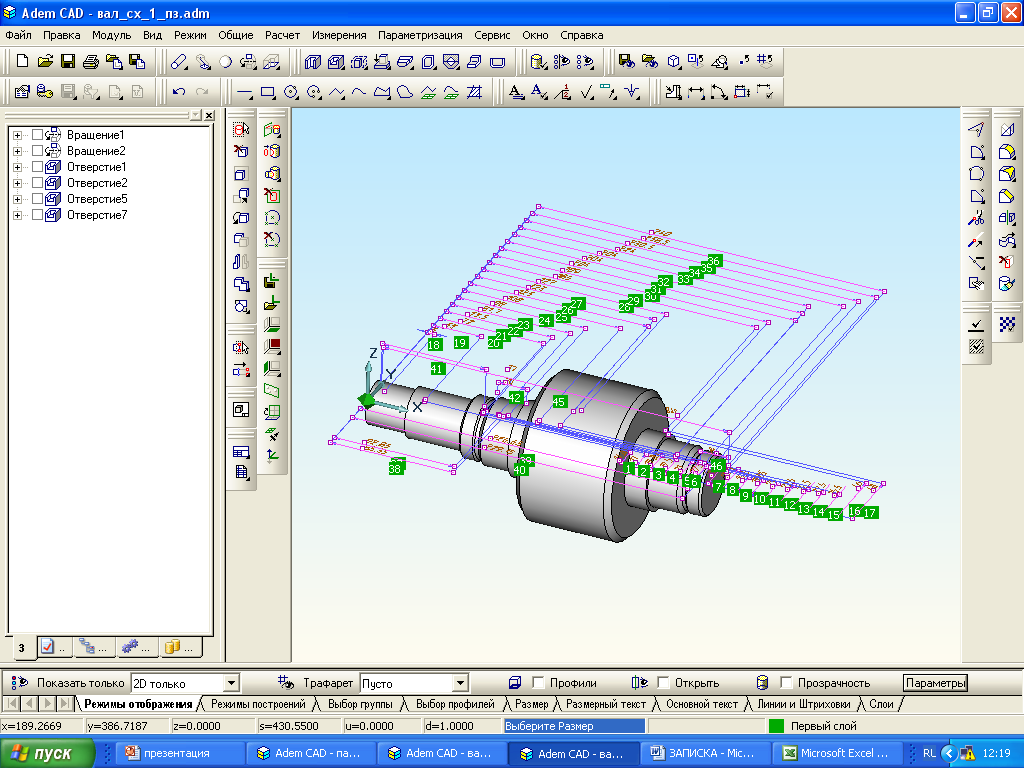Expand the Отверстие7 tree node
This screenshot has width=1024, height=768.
point(18,215)
